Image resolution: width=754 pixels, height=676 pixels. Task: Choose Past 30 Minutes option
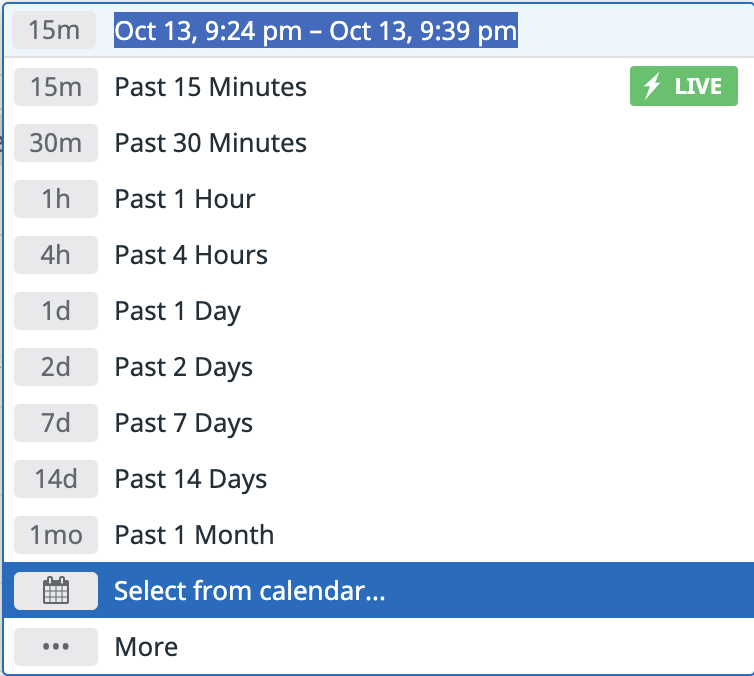(x=378, y=143)
